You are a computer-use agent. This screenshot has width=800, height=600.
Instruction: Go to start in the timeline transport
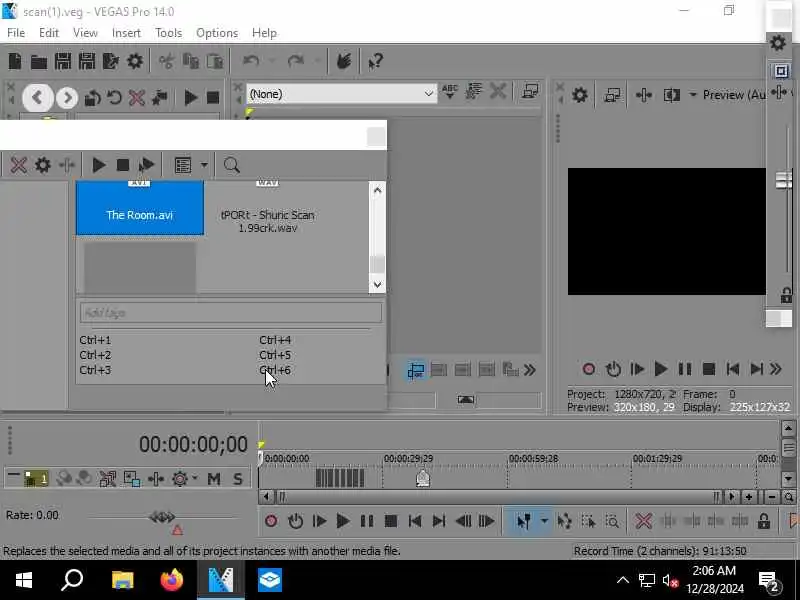click(415, 521)
